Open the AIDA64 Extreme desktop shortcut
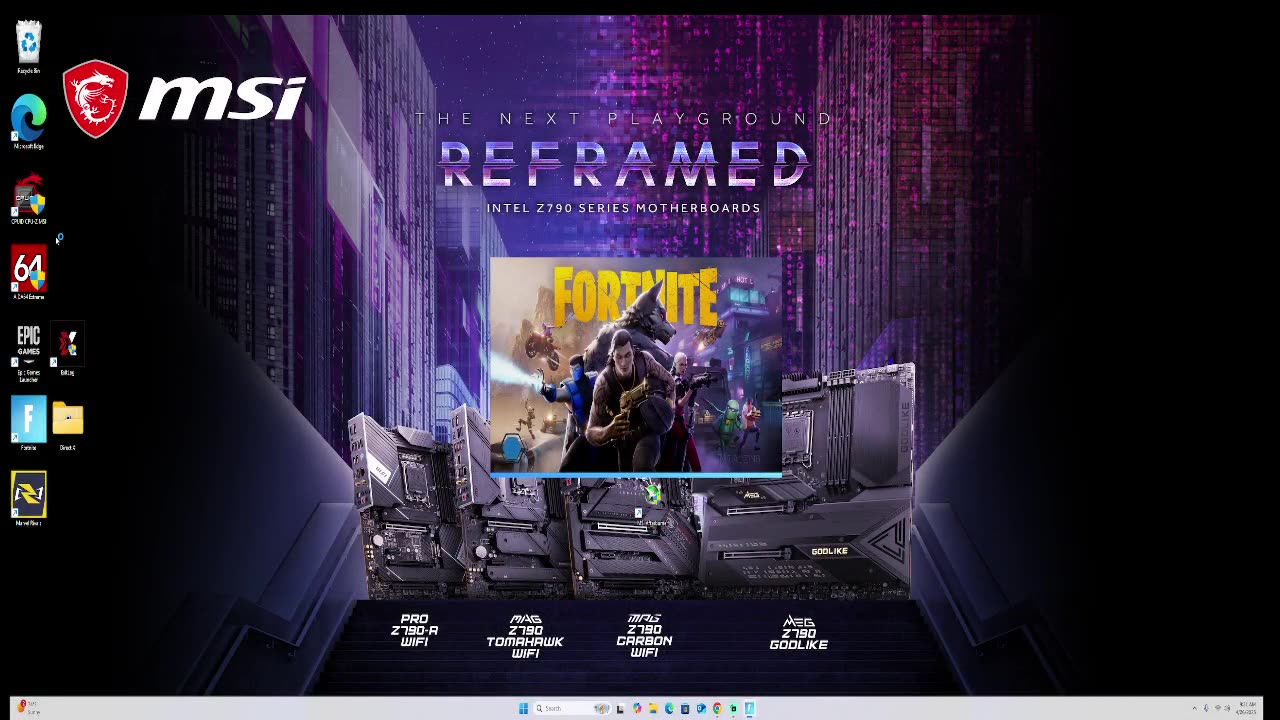1280x720 pixels. [29, 273]
